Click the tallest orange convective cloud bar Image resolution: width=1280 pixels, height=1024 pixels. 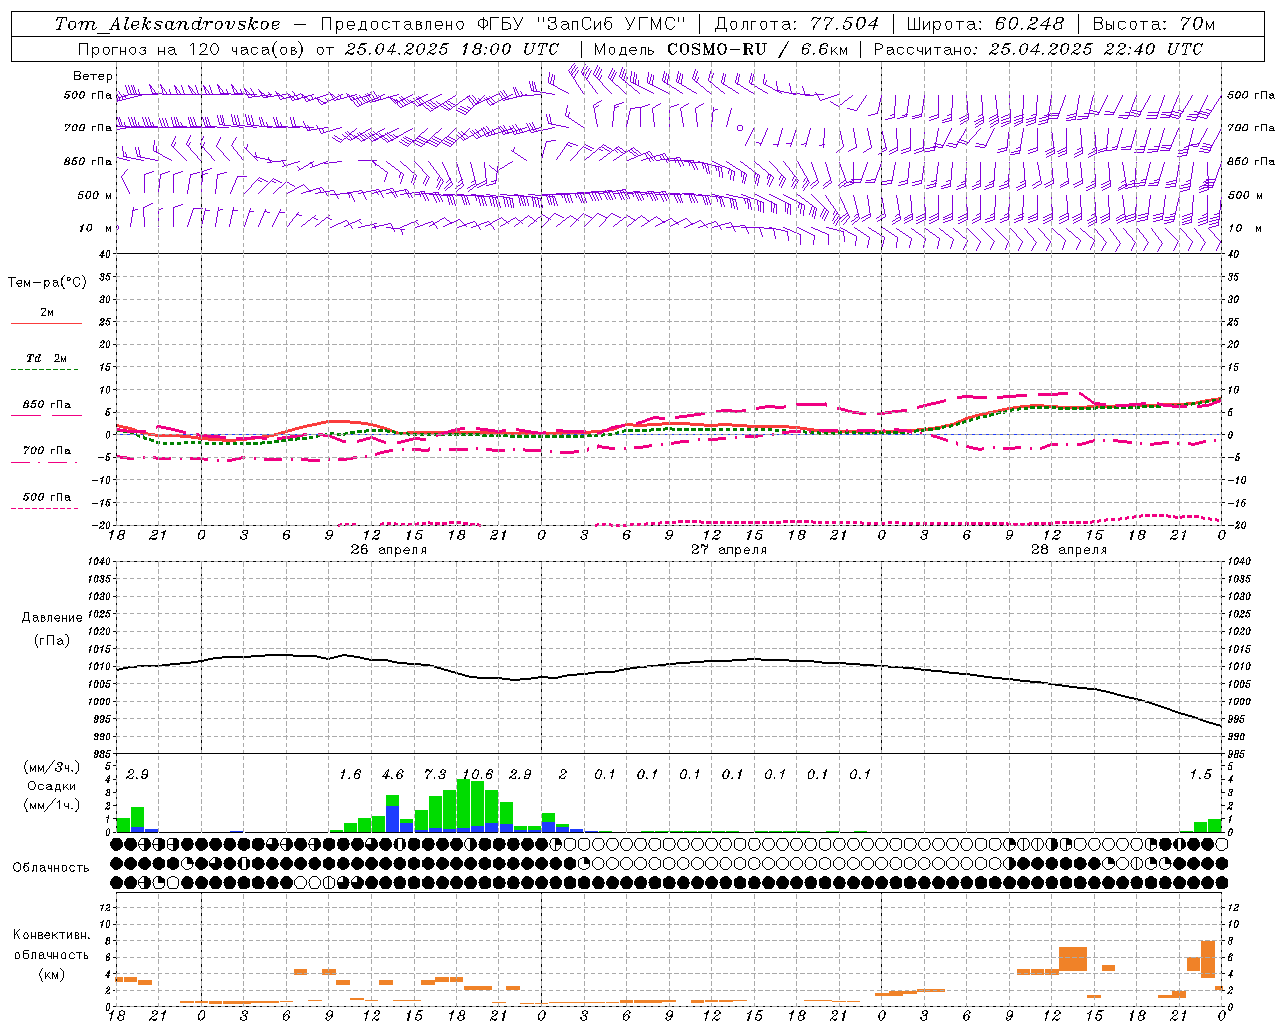1208,959
